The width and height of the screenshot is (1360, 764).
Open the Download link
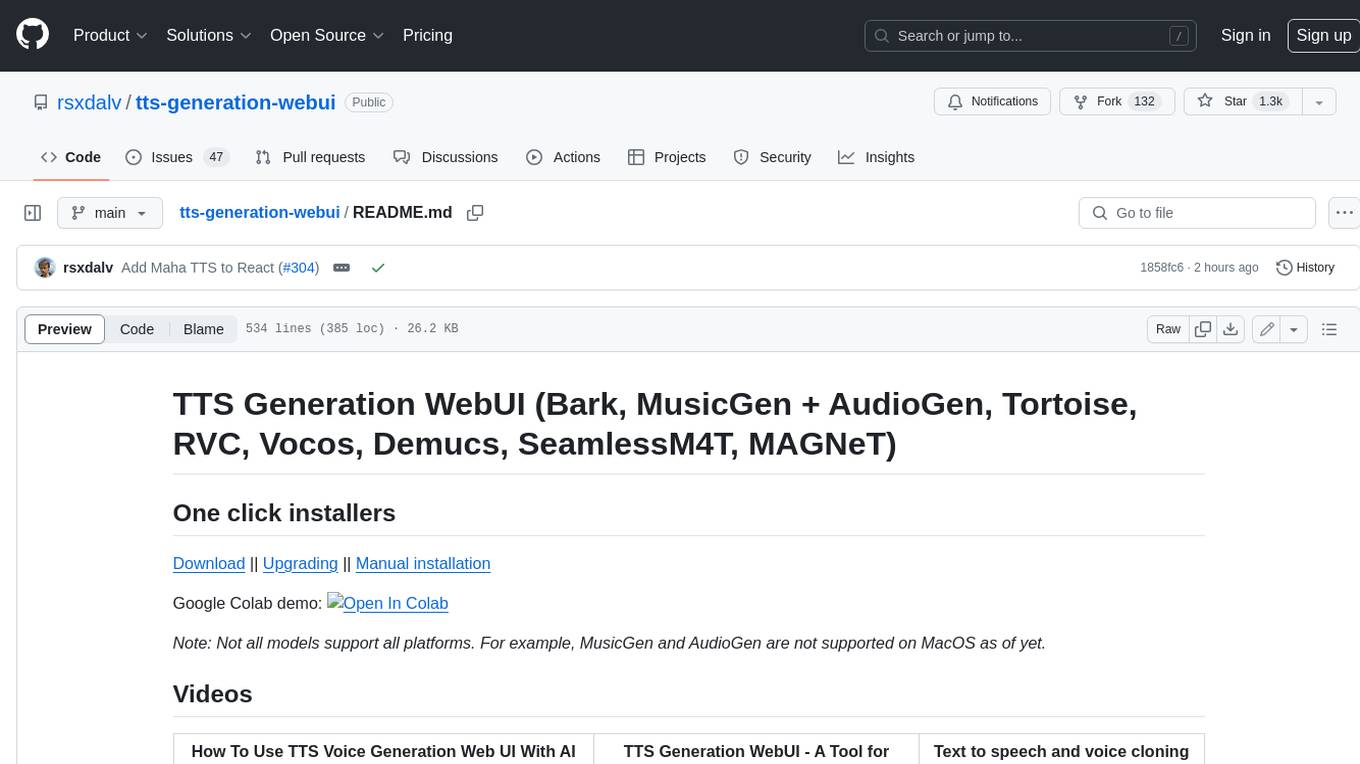(209, 563)
